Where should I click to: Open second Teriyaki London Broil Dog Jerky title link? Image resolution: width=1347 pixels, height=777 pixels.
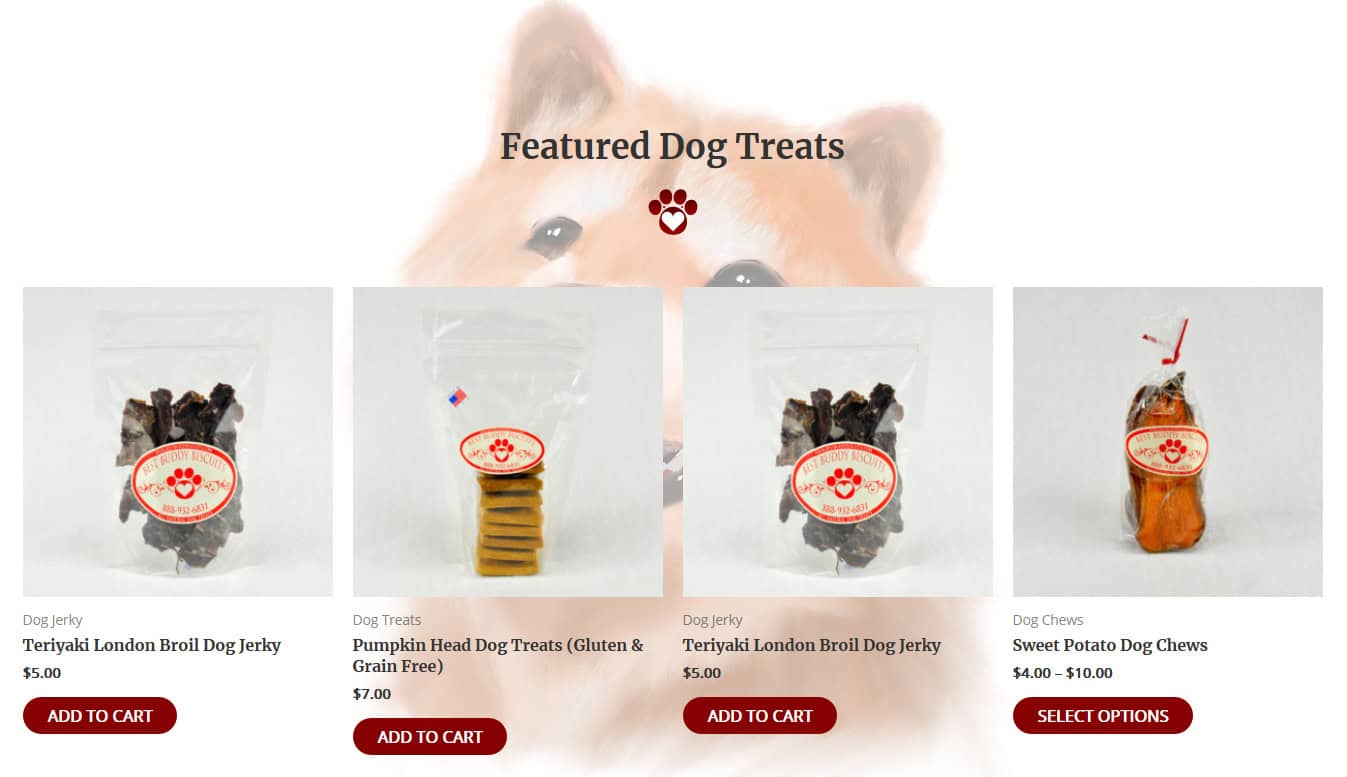pos(812,645)
